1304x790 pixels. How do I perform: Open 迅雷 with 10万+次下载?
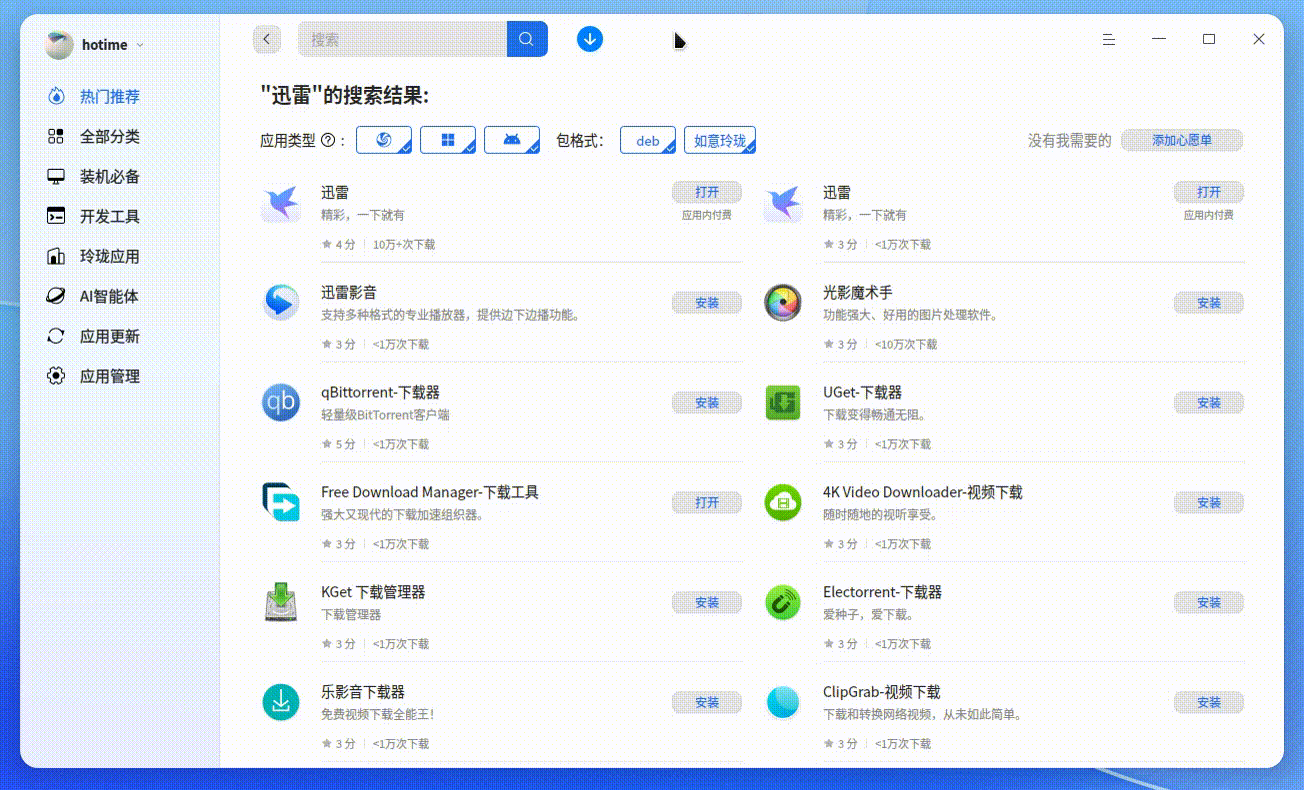click(x=707, y=192)
